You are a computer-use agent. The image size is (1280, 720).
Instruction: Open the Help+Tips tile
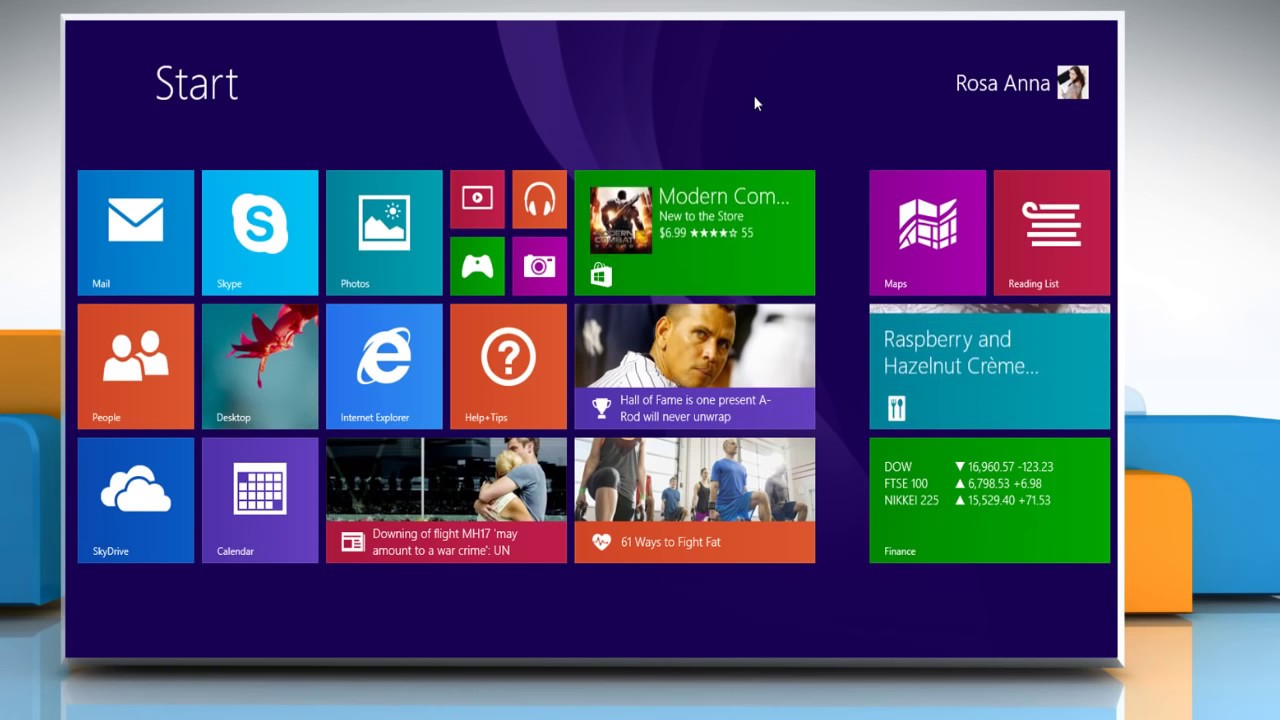pyautogui.click(x=508, y=367)
